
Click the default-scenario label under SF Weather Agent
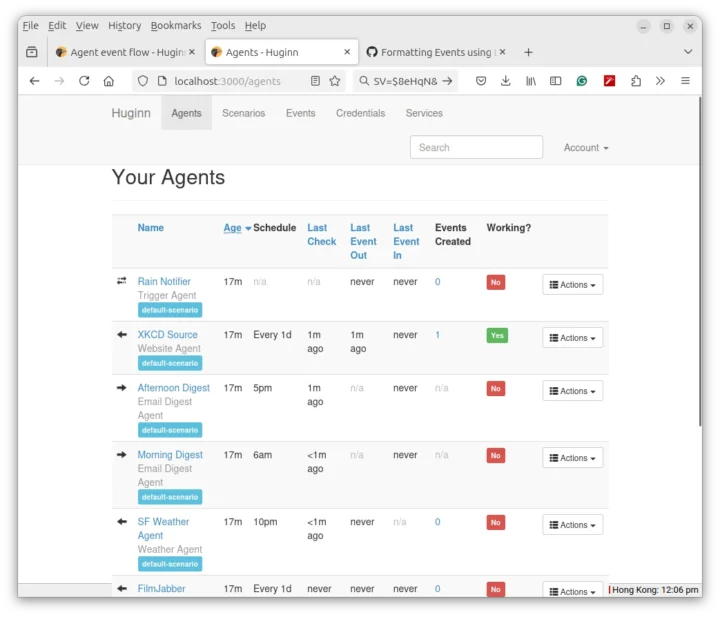pyautogui.click(x=170, y=564)
